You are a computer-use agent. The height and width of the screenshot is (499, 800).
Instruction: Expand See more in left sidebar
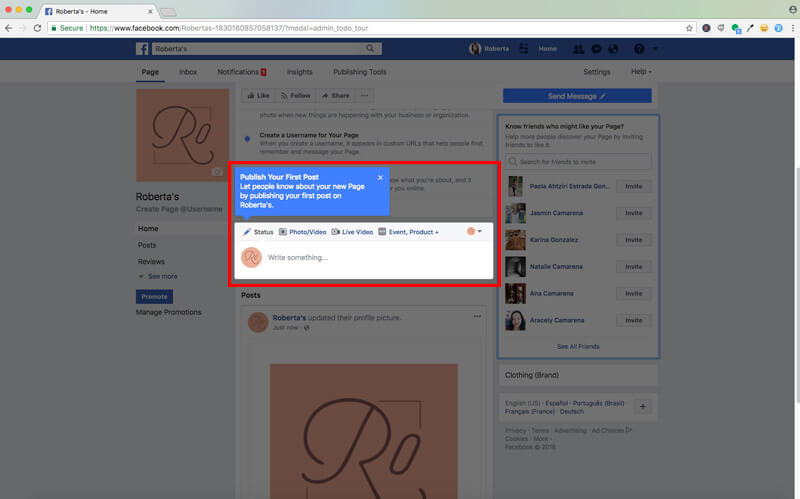pyautogui.click(x=158, y=276)
